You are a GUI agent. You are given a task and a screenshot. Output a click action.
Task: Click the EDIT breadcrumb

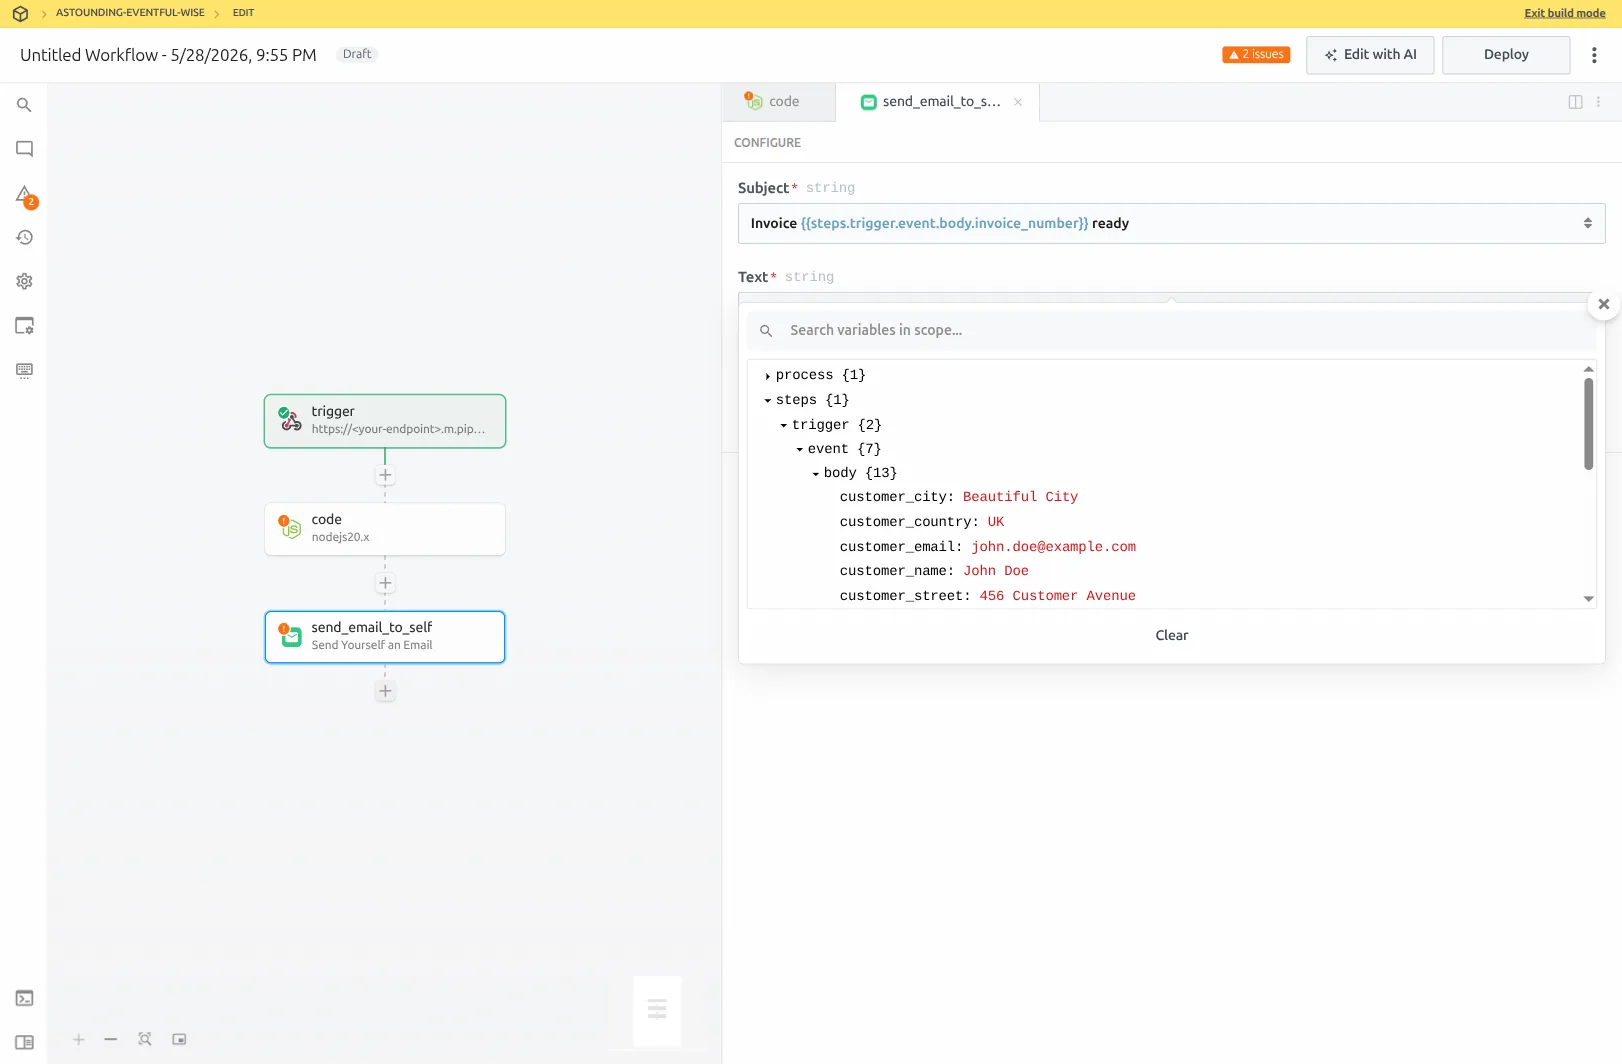(x=243, y=13)
